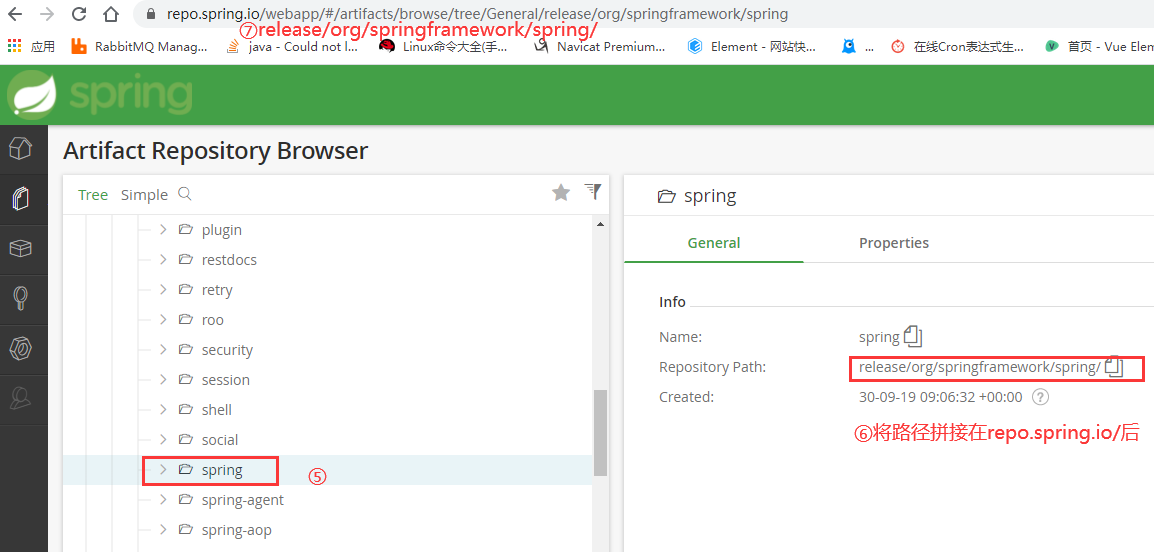Open the General tab
Screen dimensions: 1154x552
pos(714,243)
